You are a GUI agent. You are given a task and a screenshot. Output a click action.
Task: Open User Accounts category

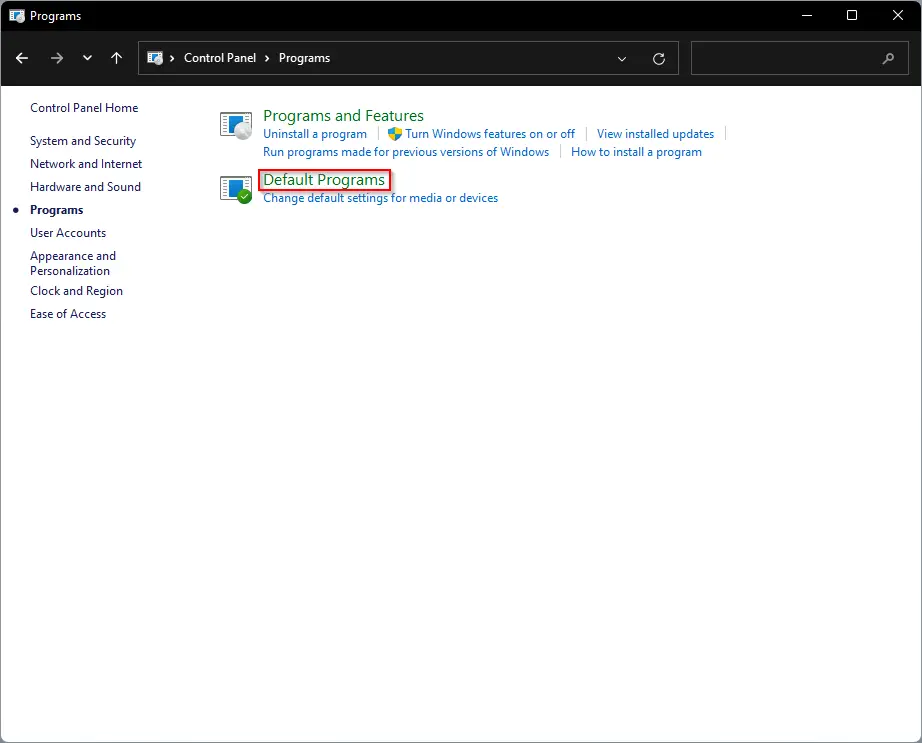68,233
